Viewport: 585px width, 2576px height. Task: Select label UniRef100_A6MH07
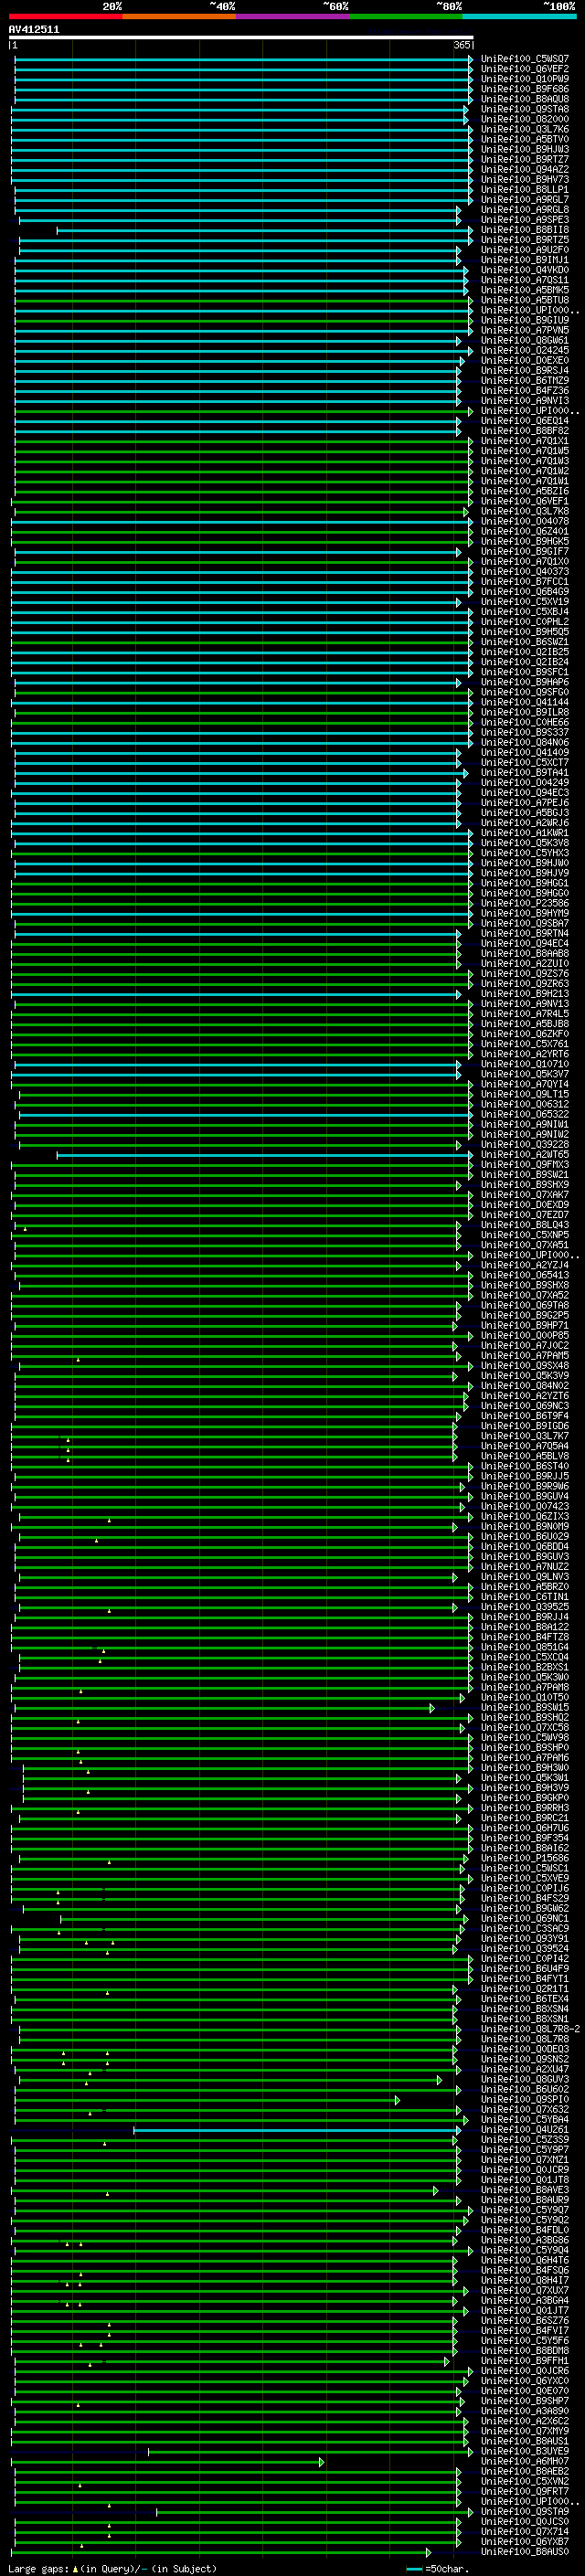pyautogui.click(x=525, y=2461)
